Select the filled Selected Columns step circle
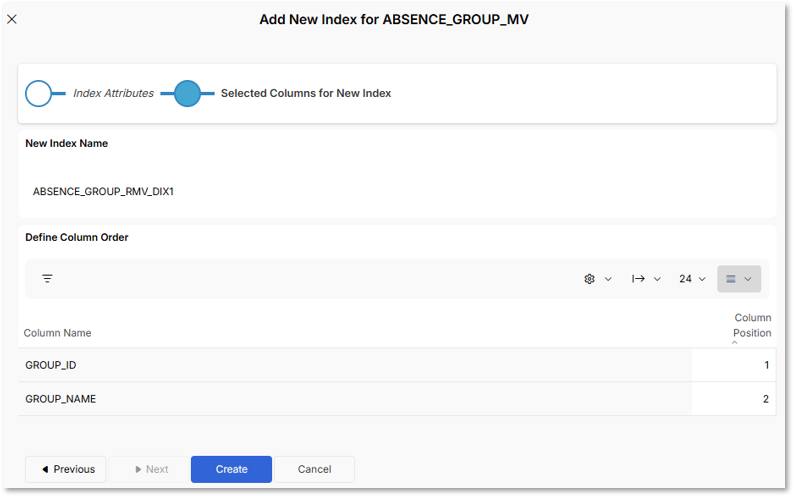Screen dimensions: 794x497 click(x=187, y=93)
